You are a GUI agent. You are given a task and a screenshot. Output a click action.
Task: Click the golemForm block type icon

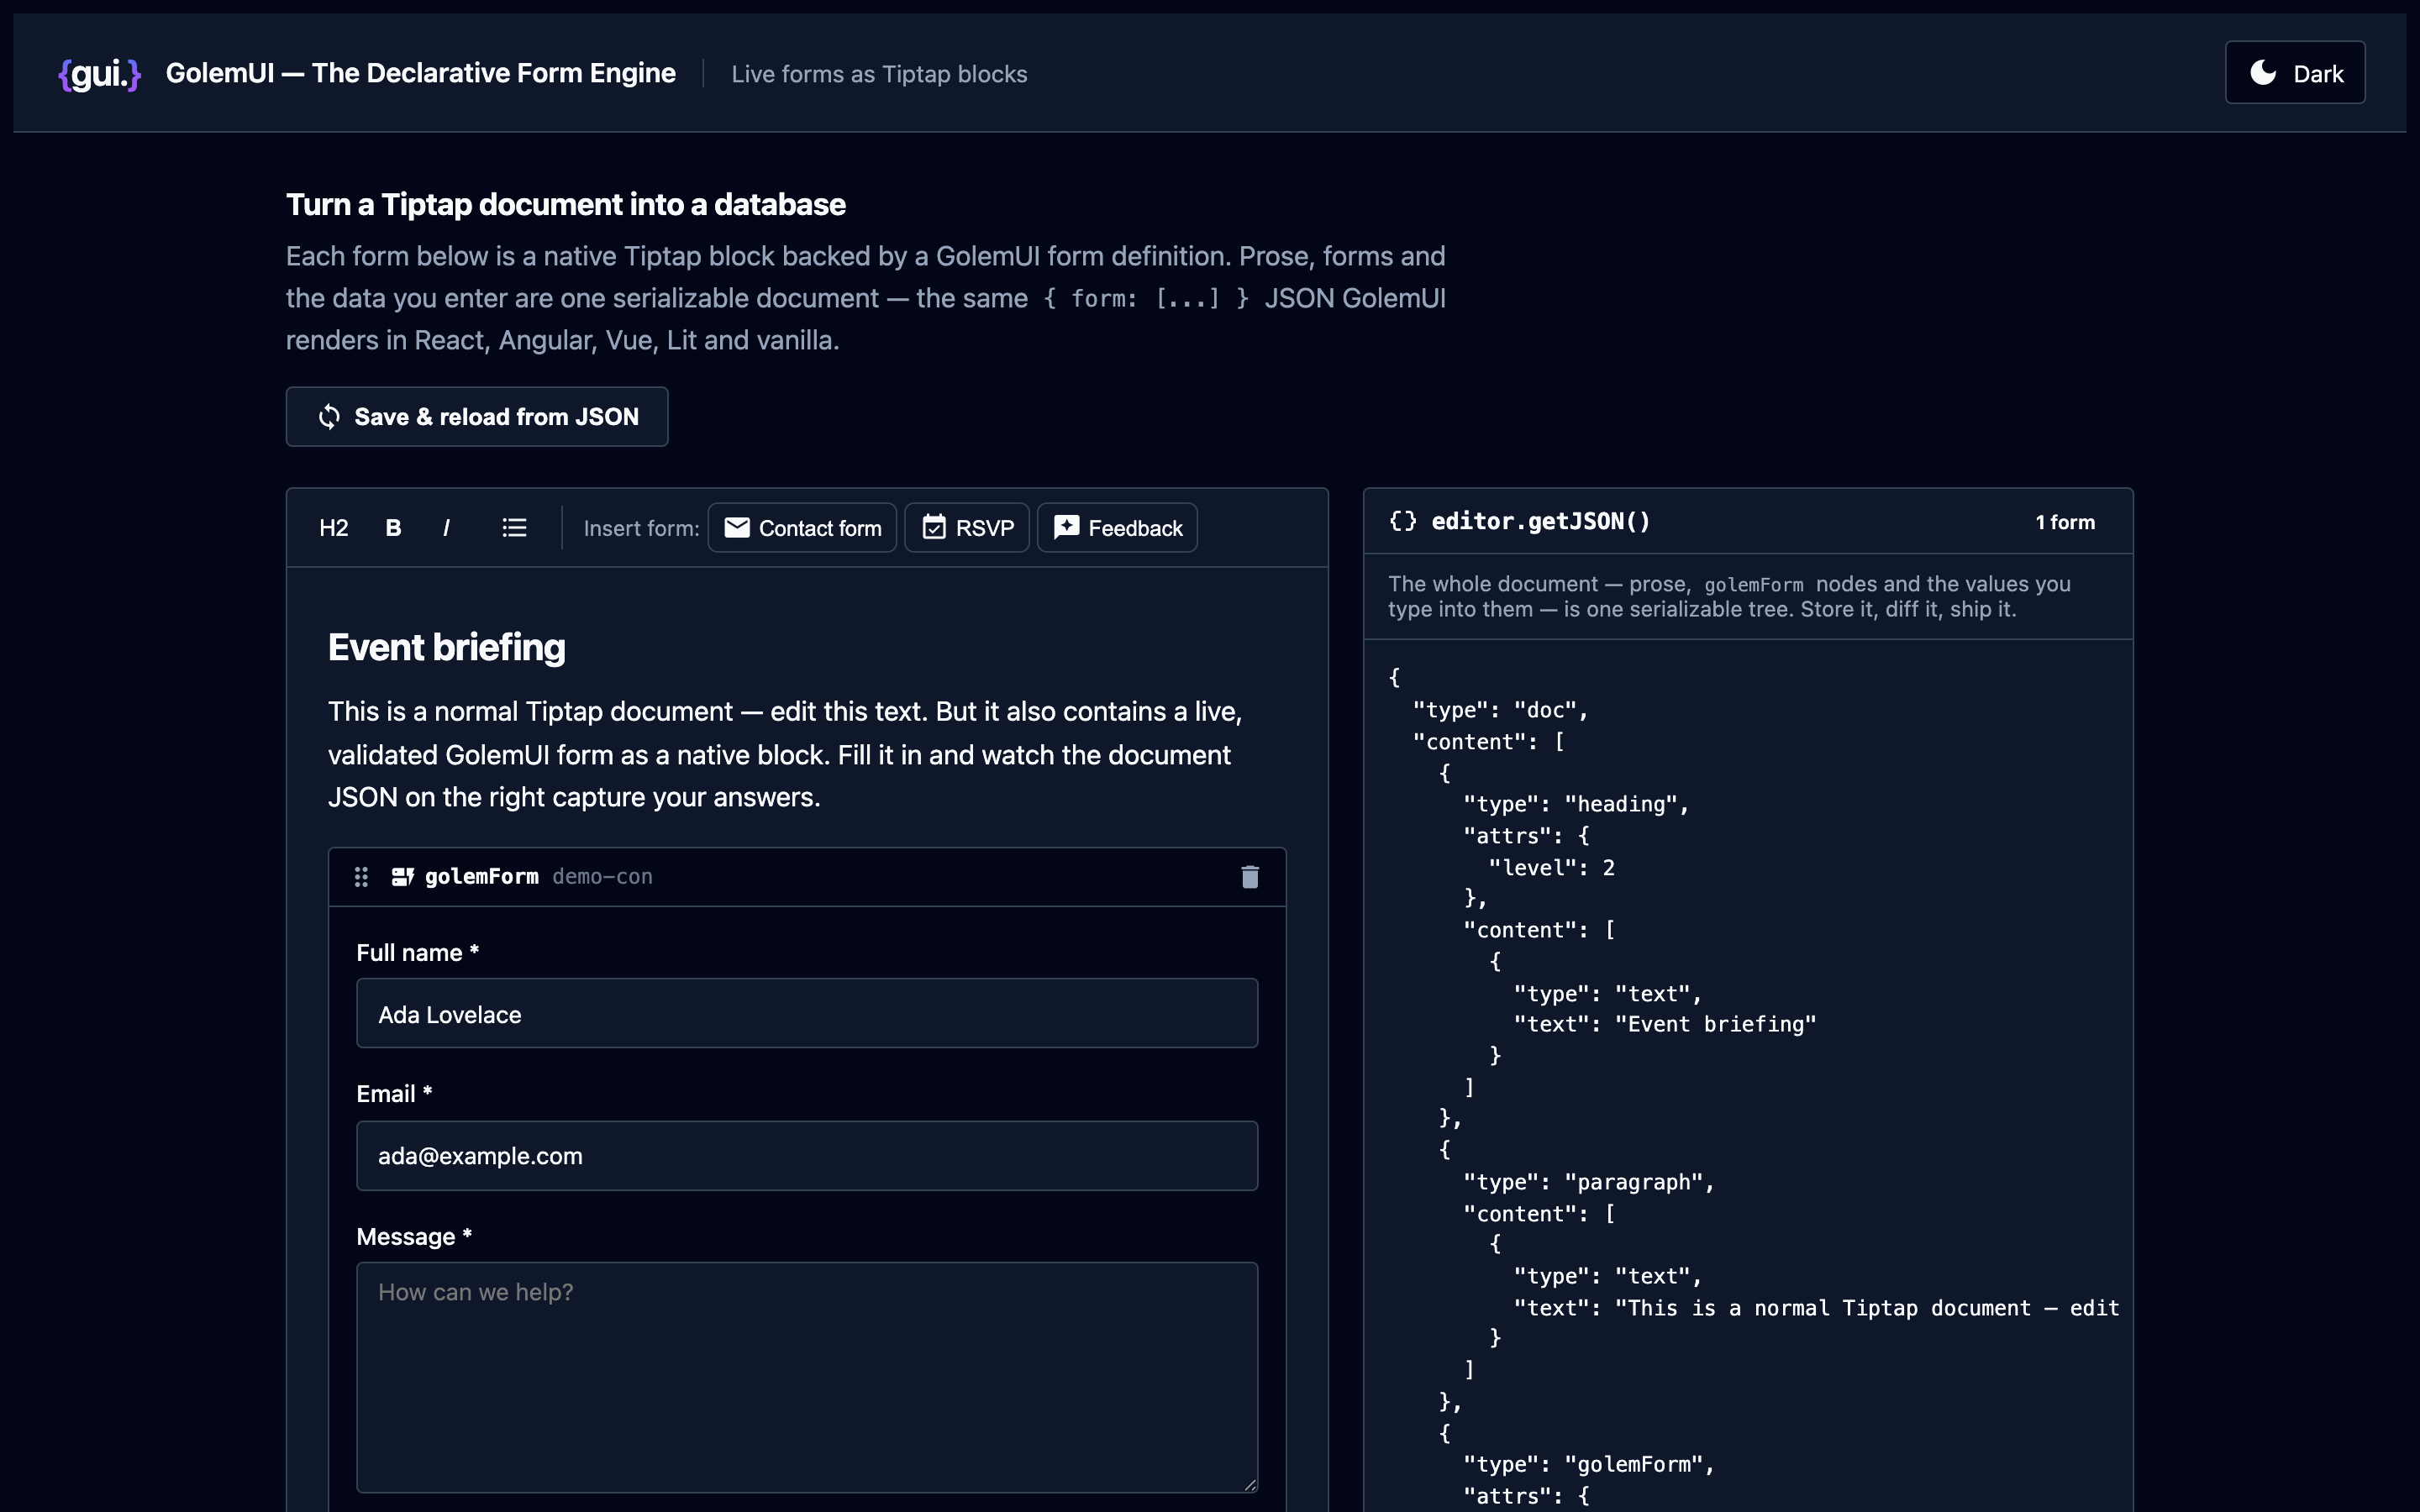point(403,877)
